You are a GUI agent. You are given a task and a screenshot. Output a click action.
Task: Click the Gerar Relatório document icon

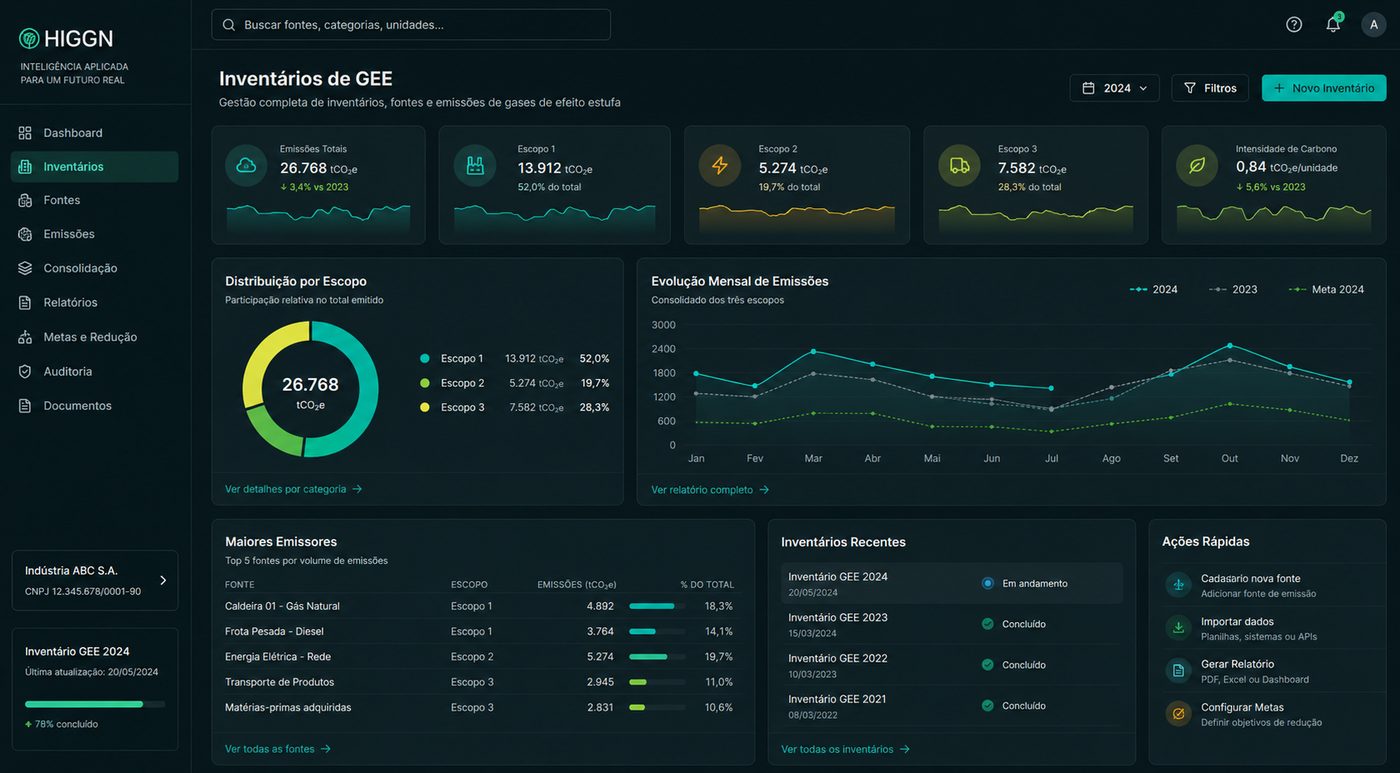1178,671
